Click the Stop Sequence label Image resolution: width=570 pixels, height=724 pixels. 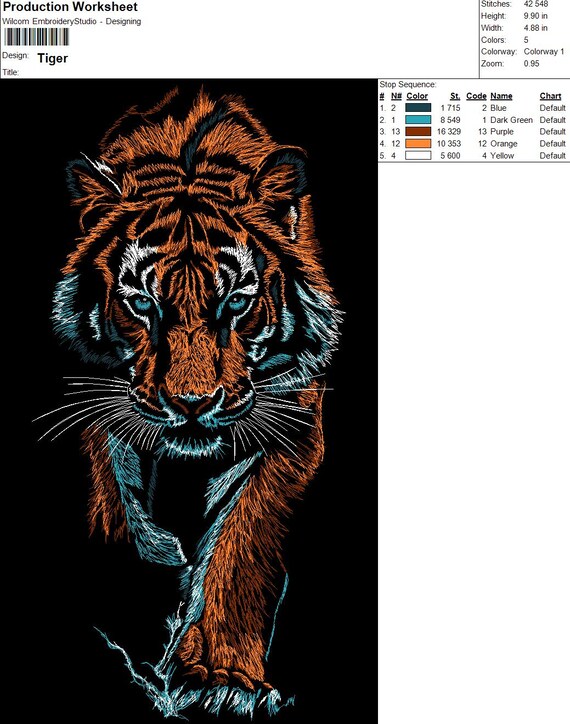[x=408, y=84]
